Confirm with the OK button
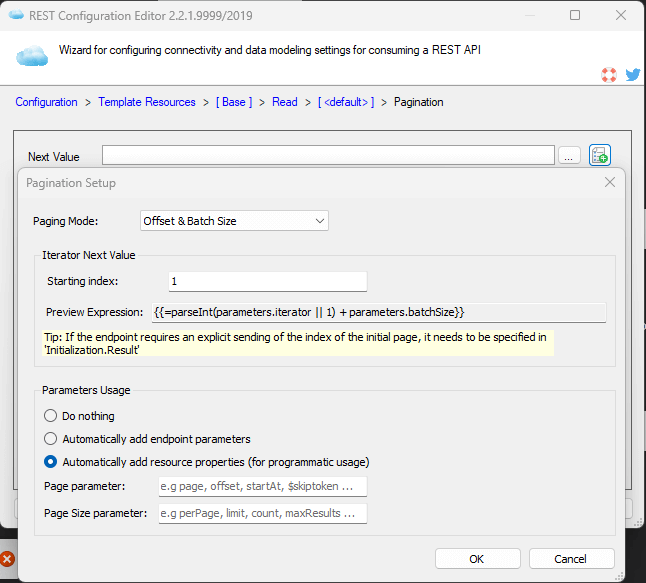Image resolution: width=646 pixels, height=583 pixels. tap(477, 559)
